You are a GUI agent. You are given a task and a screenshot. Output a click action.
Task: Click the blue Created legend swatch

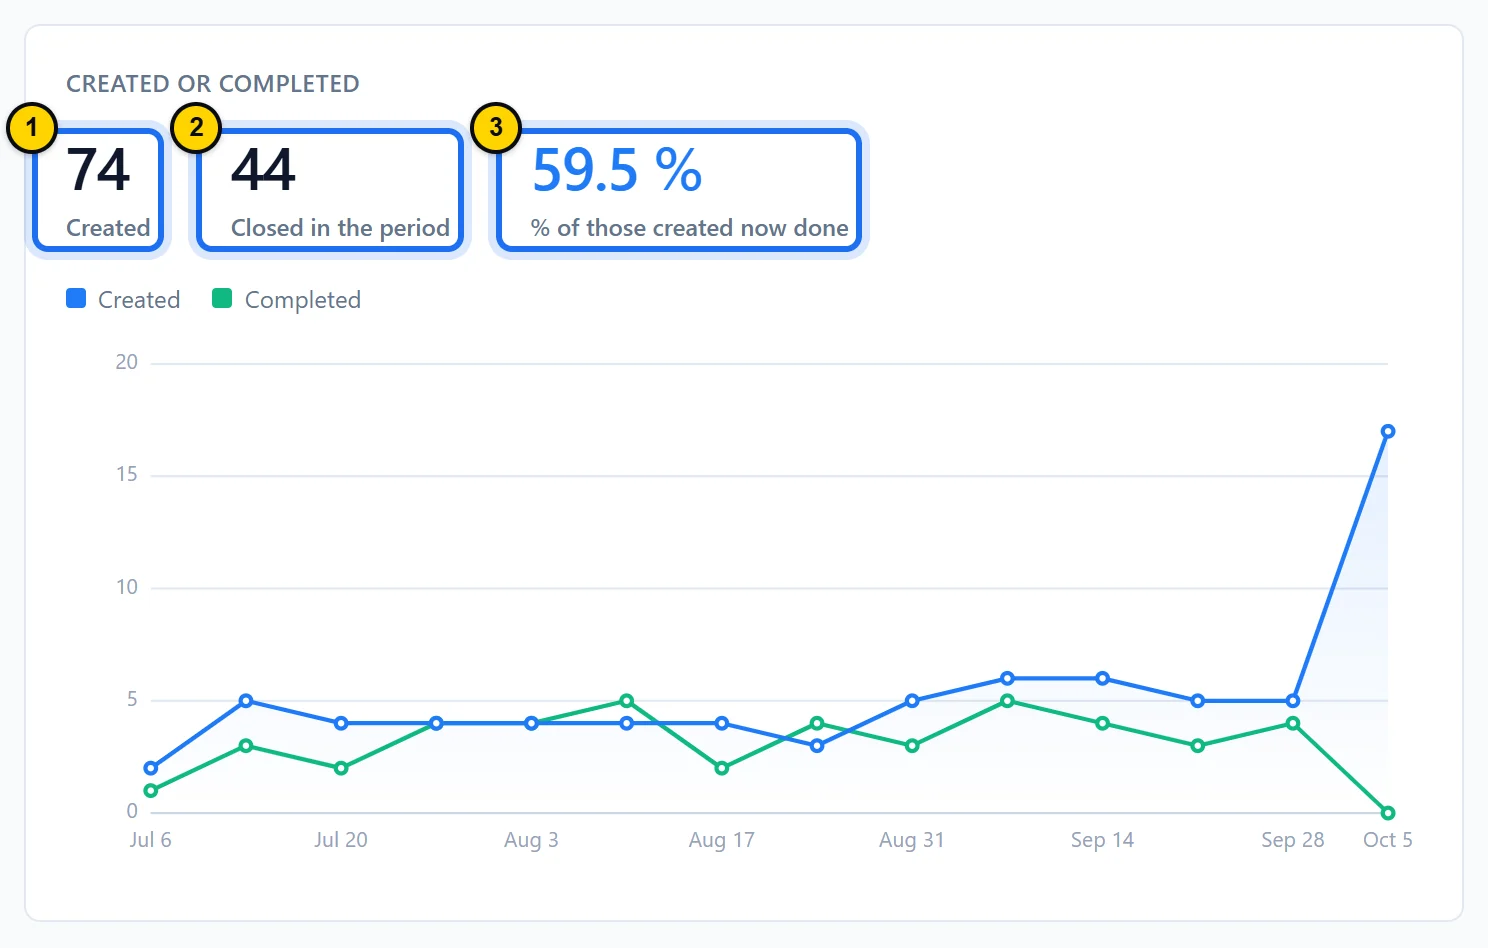(76, 298)
